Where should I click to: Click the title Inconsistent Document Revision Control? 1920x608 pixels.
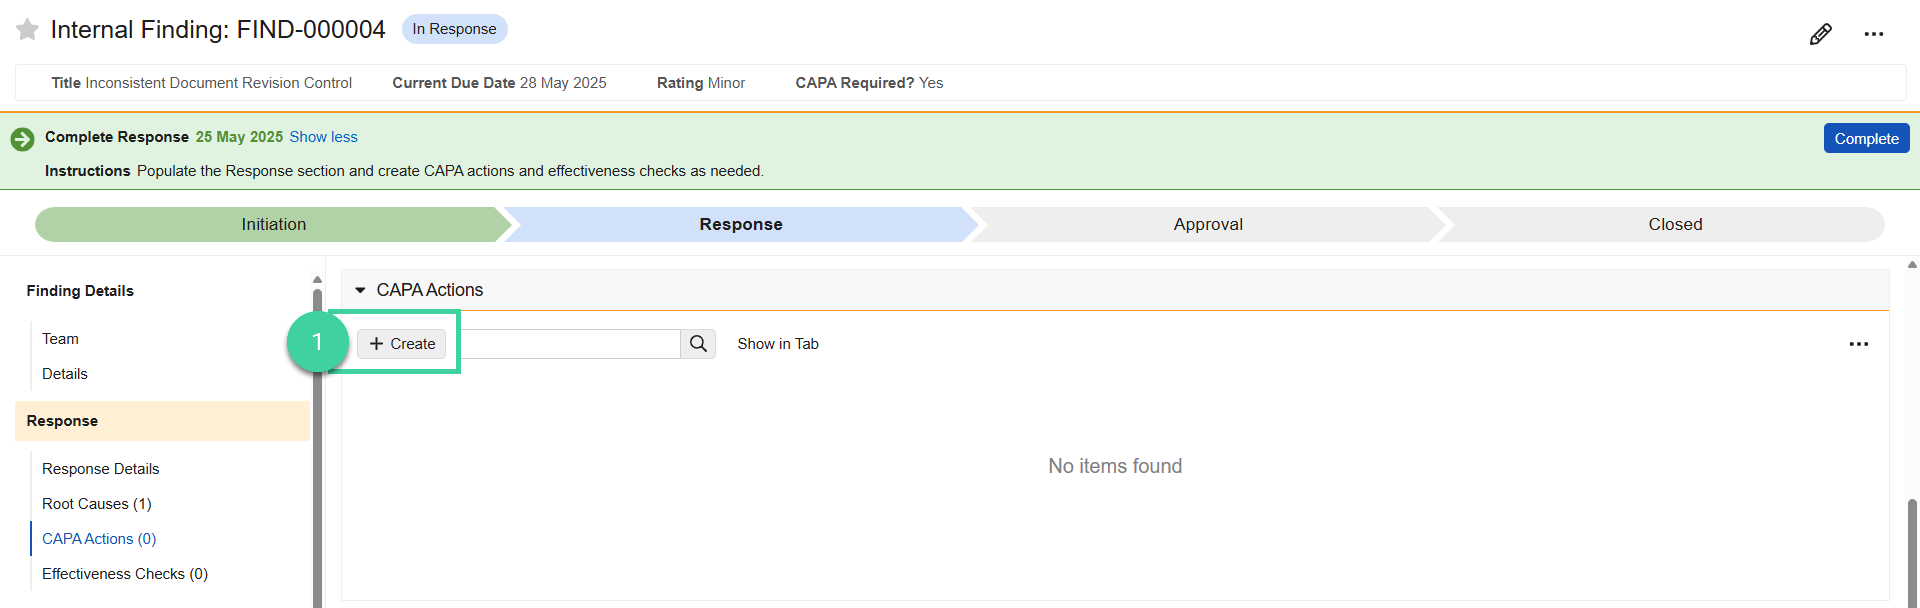pyautogui.click(x=218, y=83)
